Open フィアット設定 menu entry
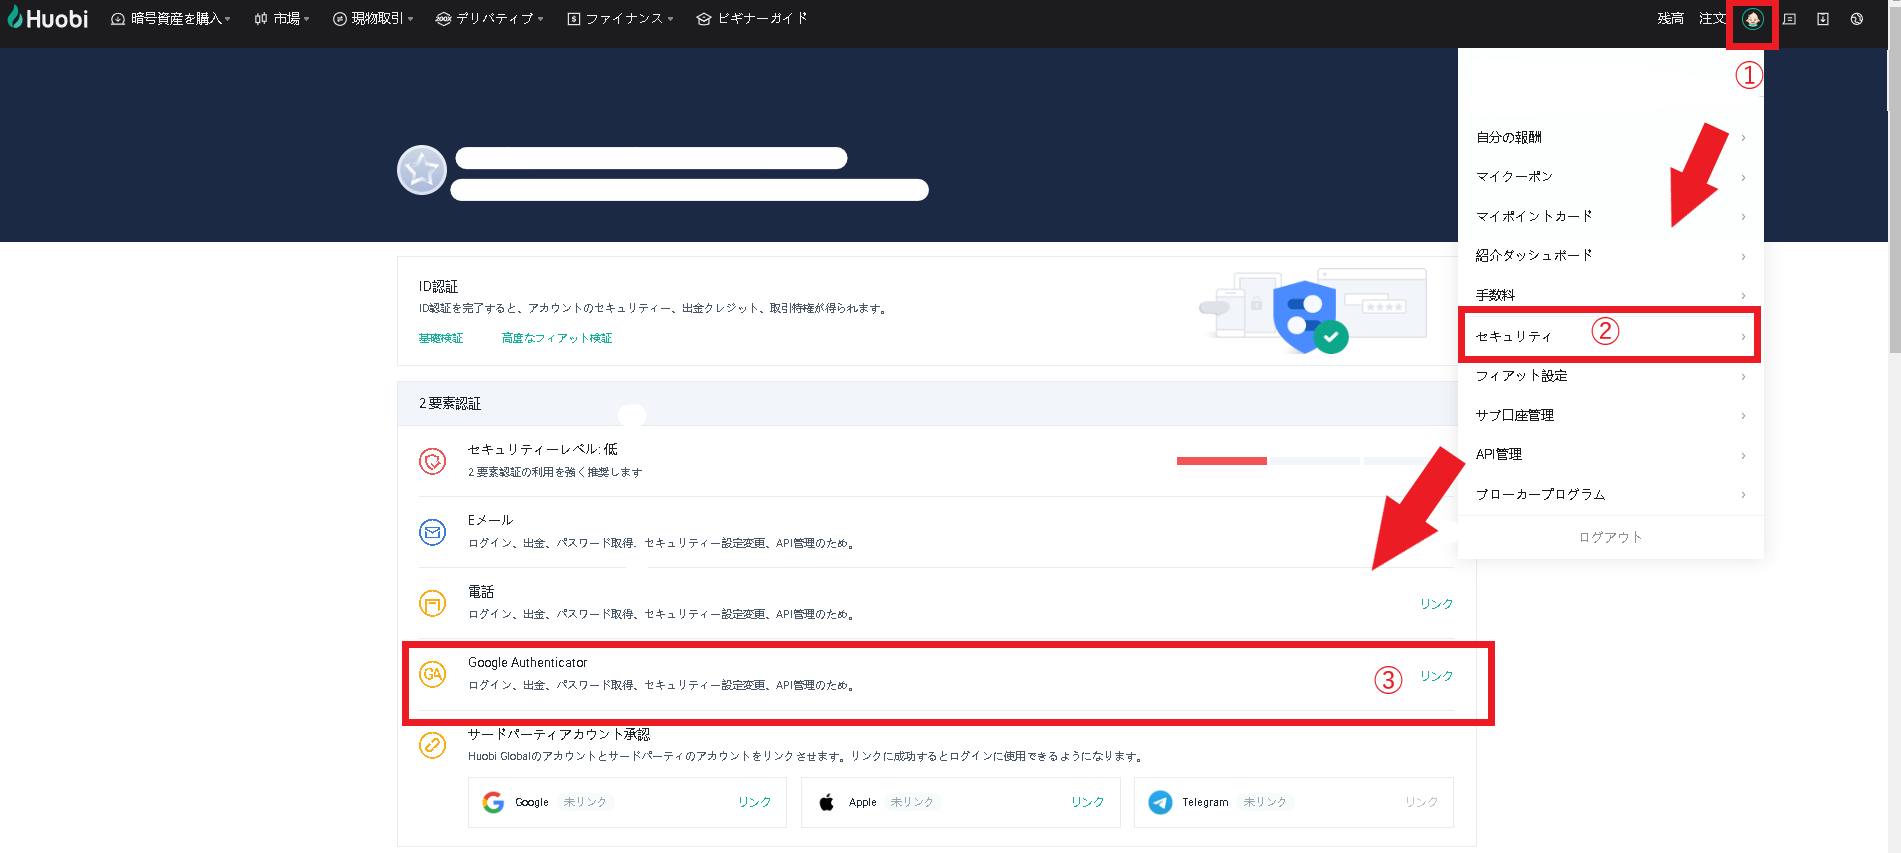 pyautogui.click(x=1610, y=376)
